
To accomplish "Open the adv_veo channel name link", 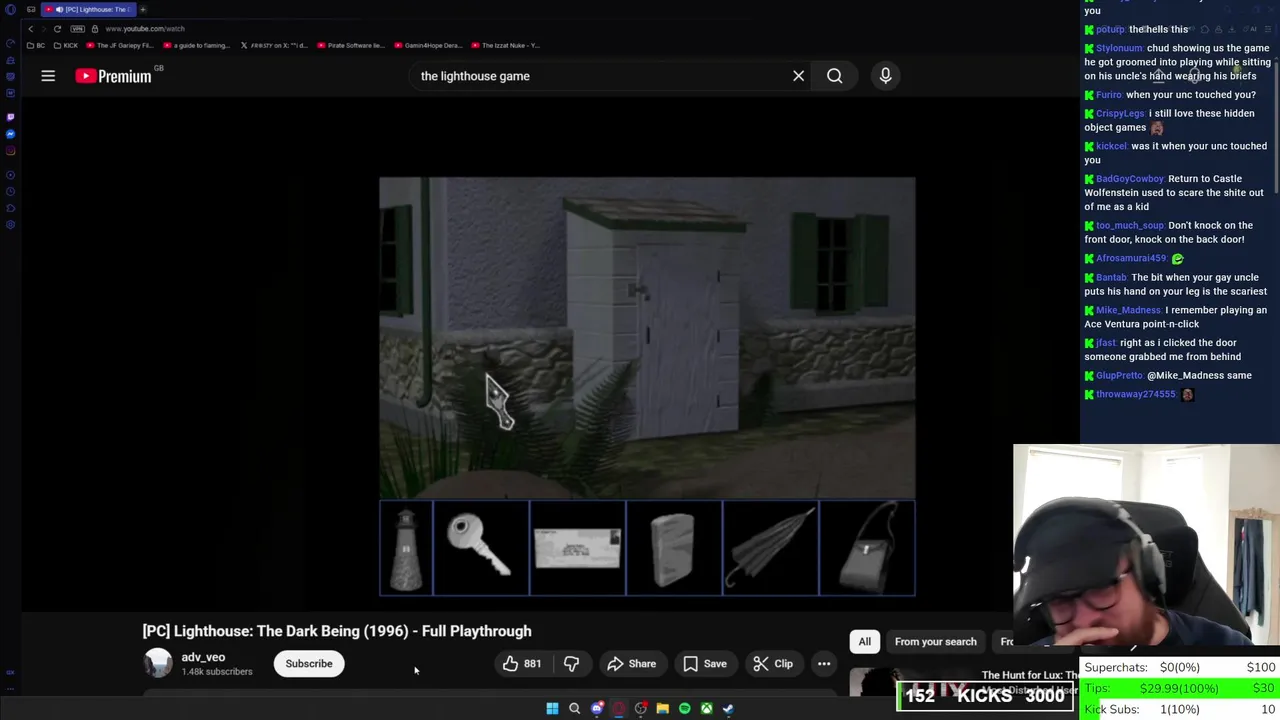I will pyautogui.click(x=203, y=657).
